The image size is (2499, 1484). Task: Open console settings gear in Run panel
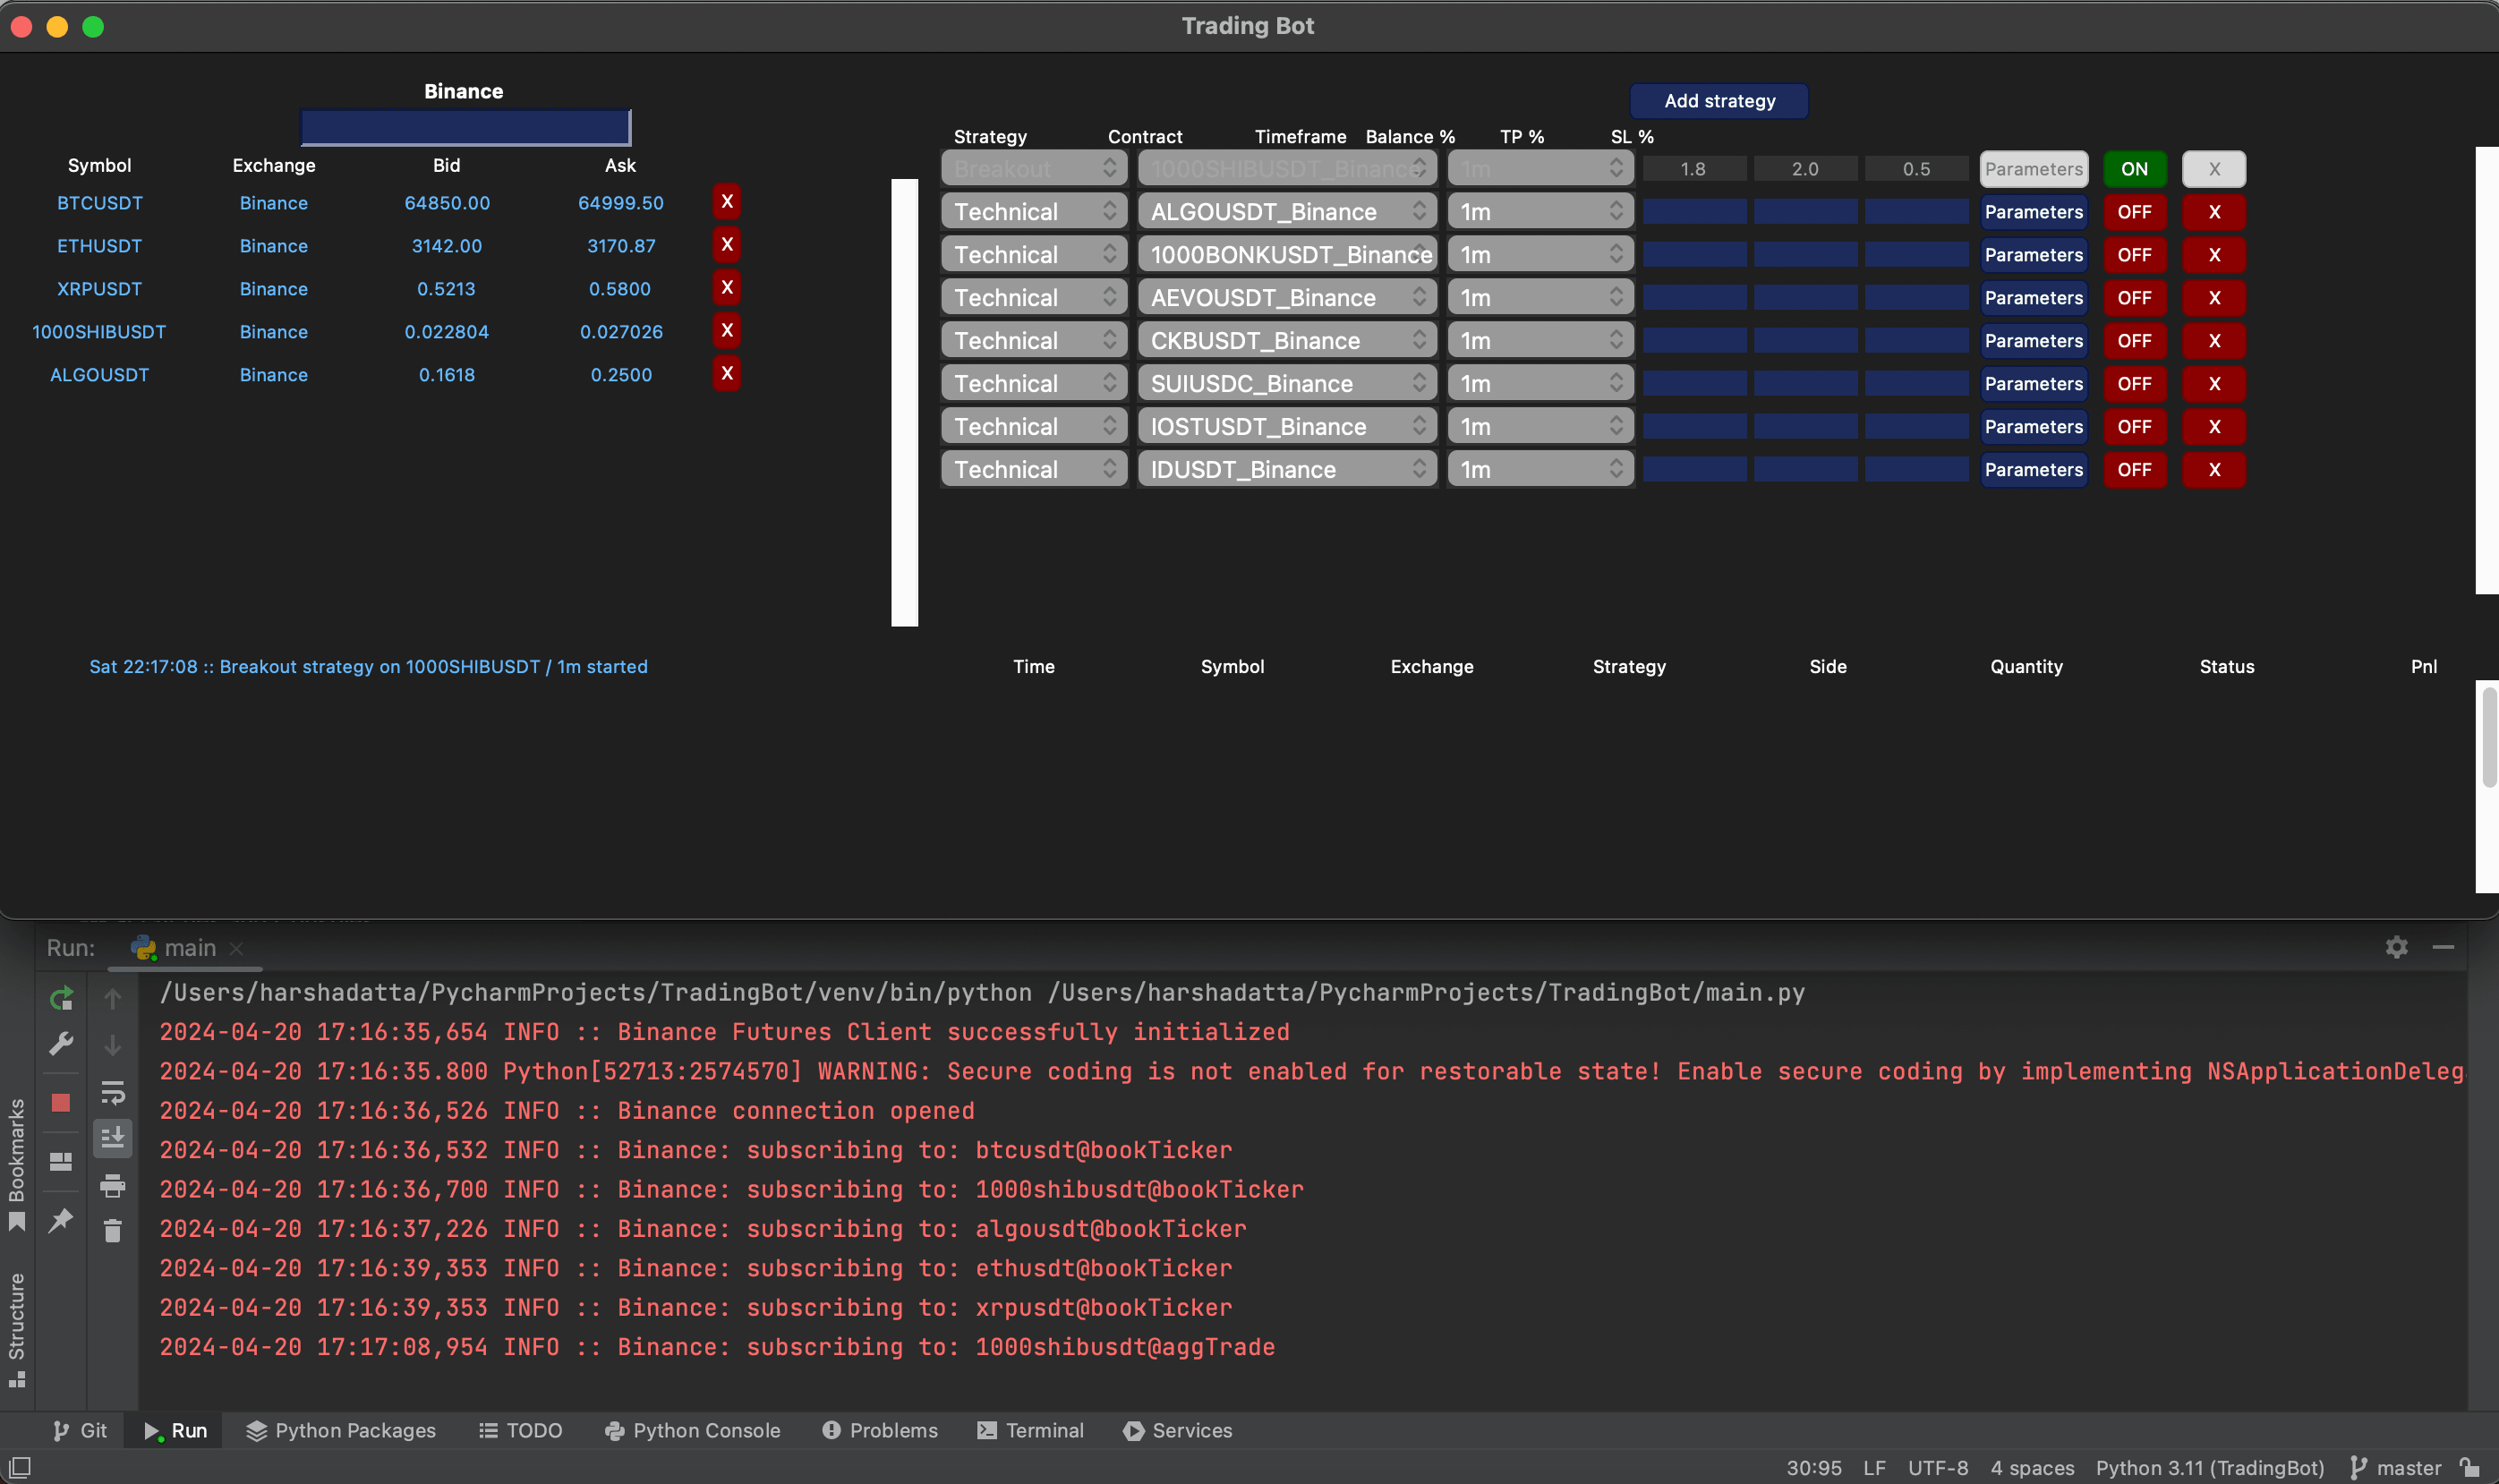click(2396, 947)
